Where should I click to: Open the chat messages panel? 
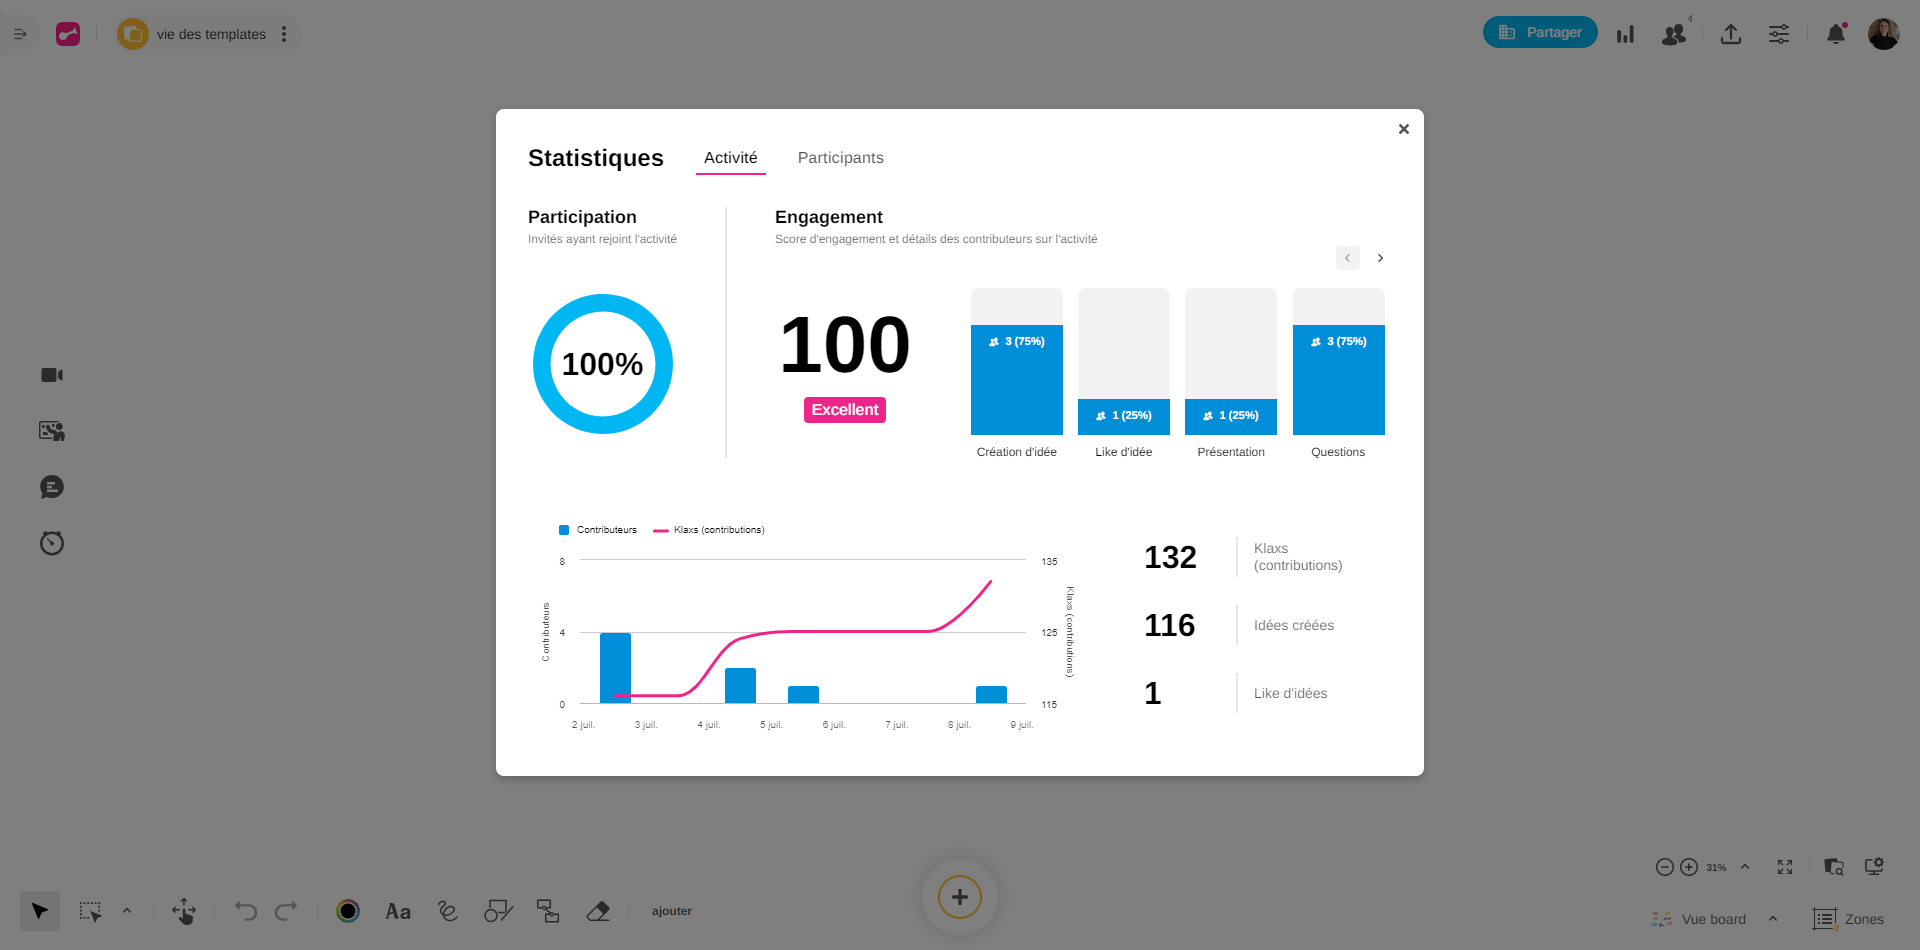(52, 487)
